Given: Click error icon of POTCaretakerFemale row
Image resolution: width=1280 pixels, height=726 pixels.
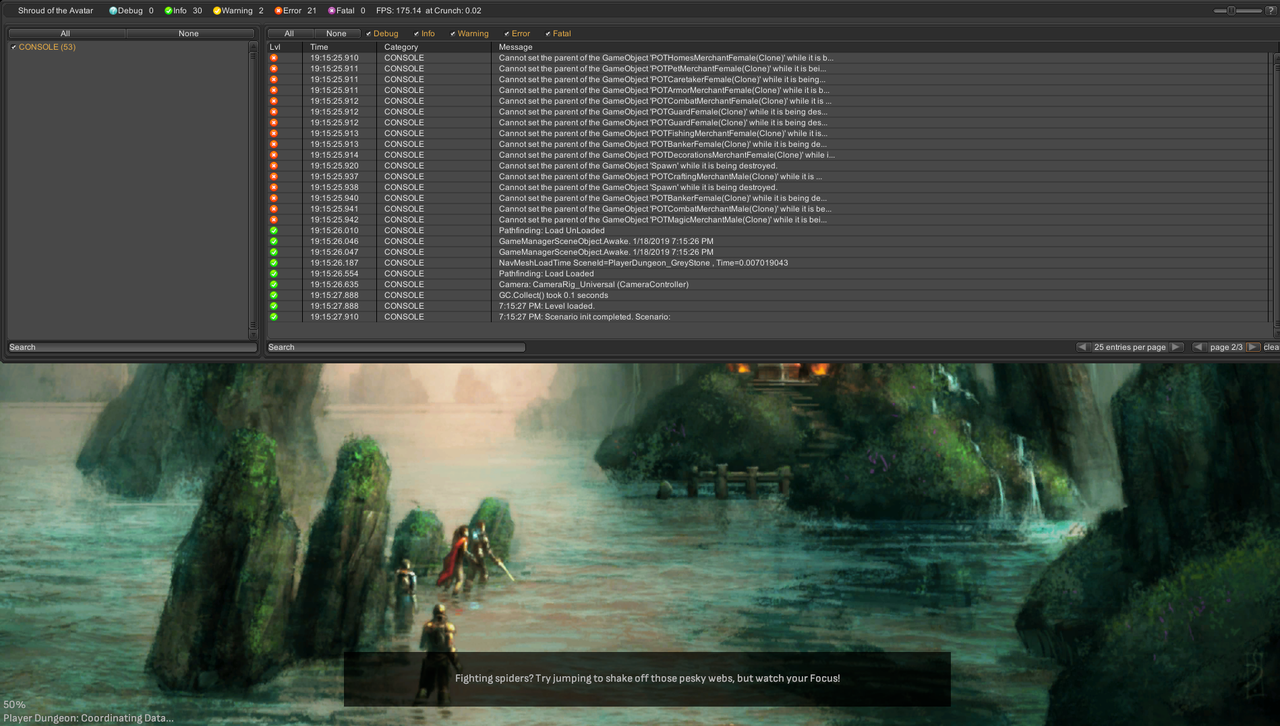Looking at the screenshot, I should point(274,80).
